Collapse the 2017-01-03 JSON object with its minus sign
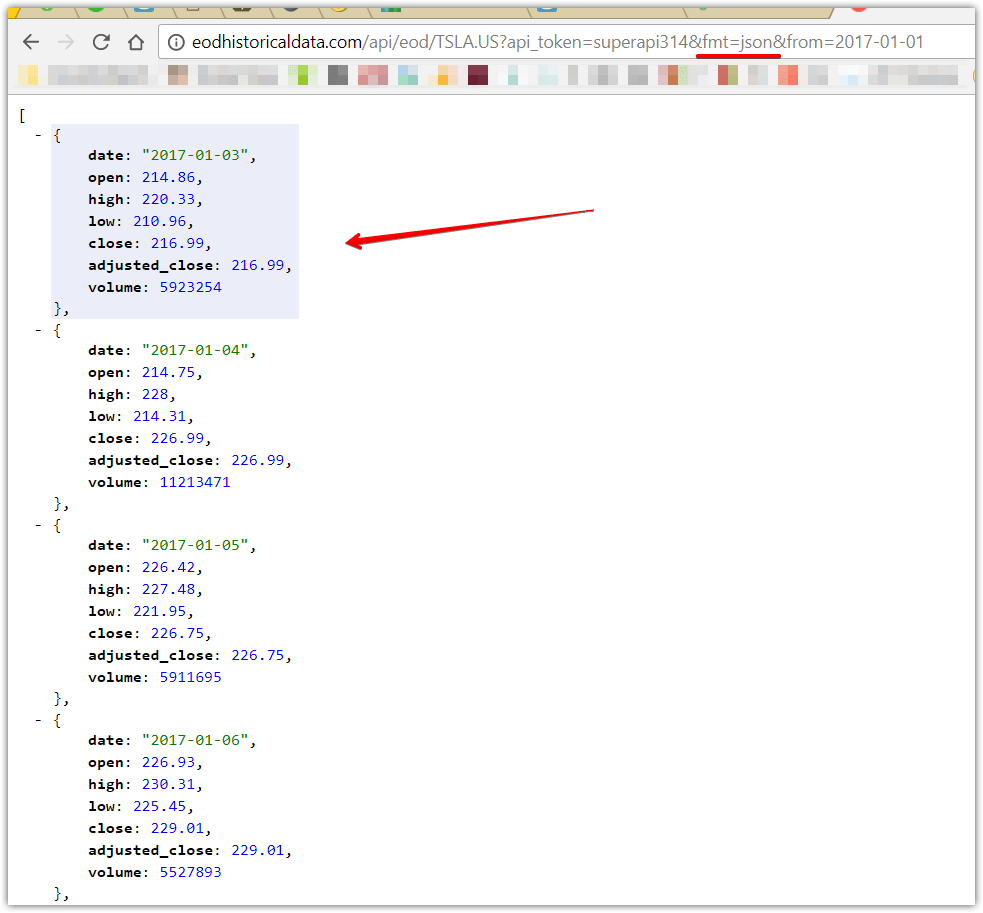This screenshot has width=983, height=913. click(38, 135)
